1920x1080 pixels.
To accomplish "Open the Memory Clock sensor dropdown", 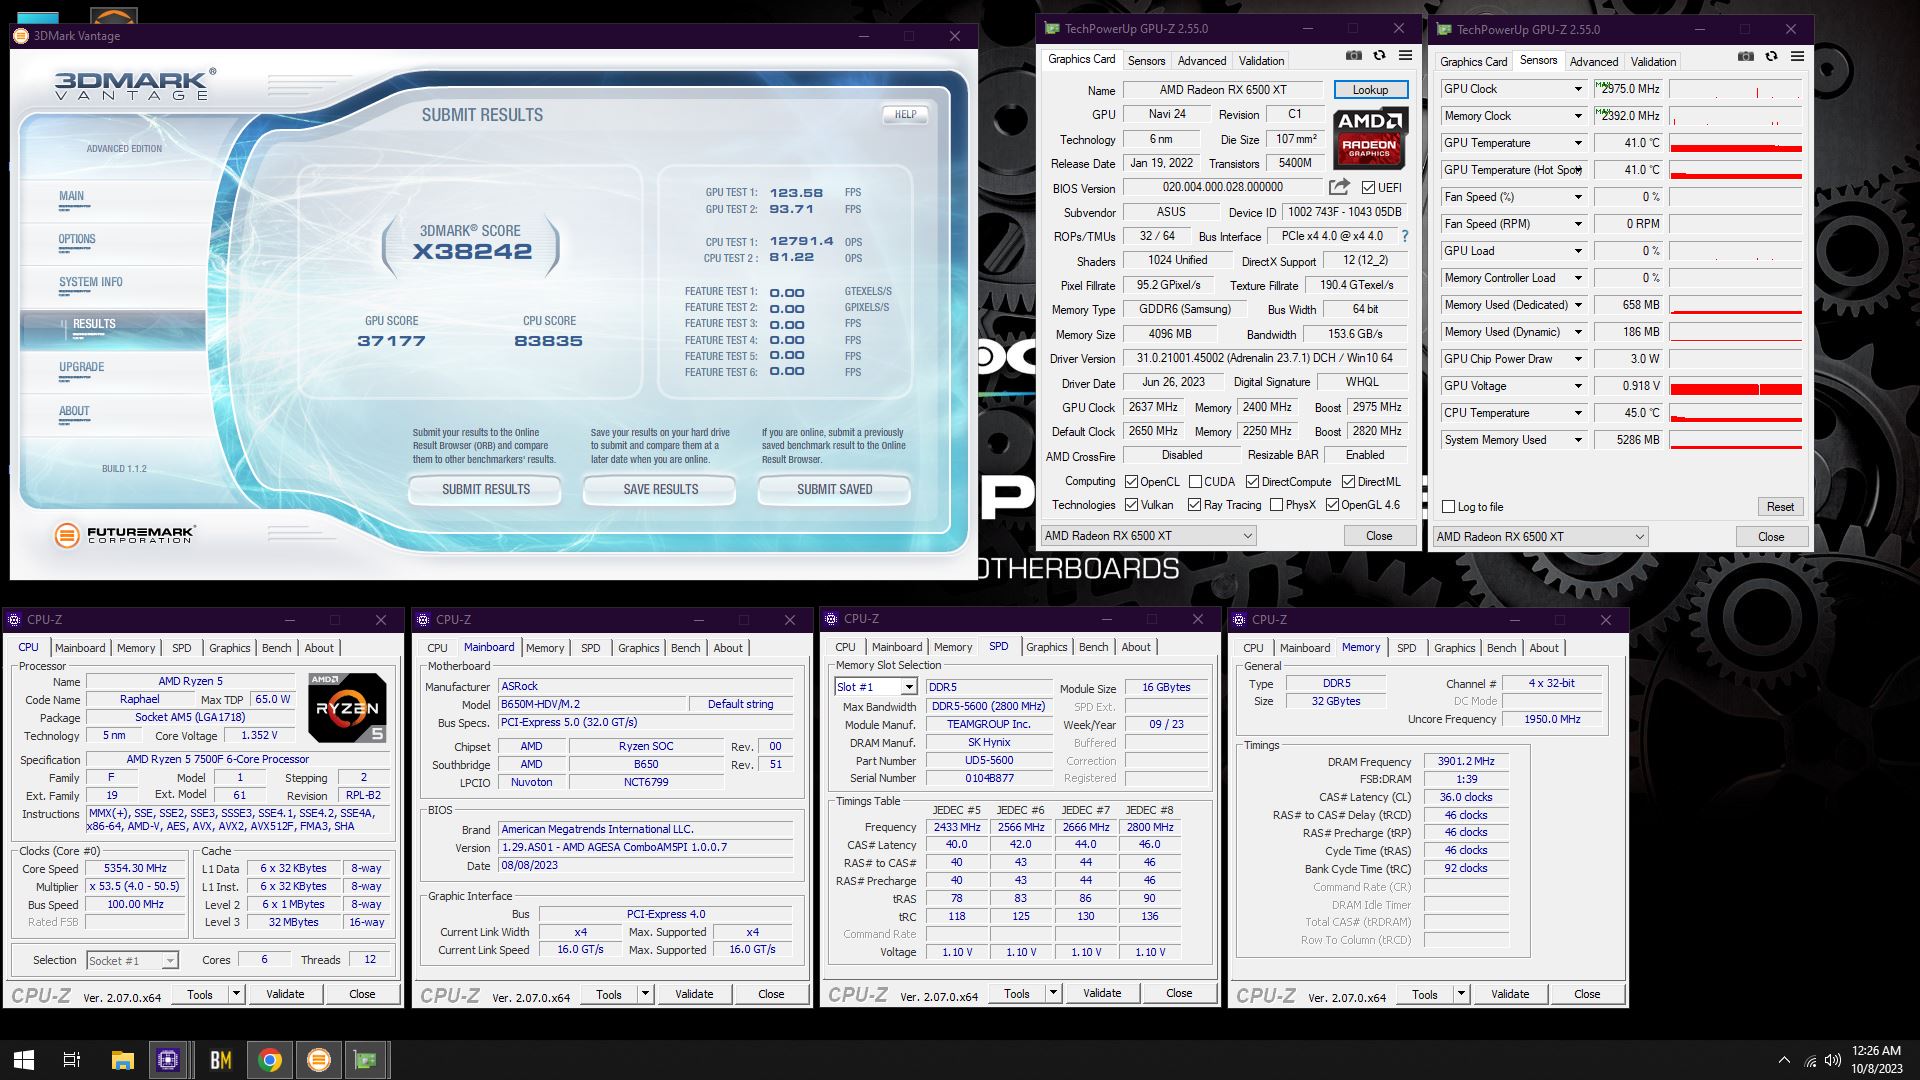I will coord(1578,116).
